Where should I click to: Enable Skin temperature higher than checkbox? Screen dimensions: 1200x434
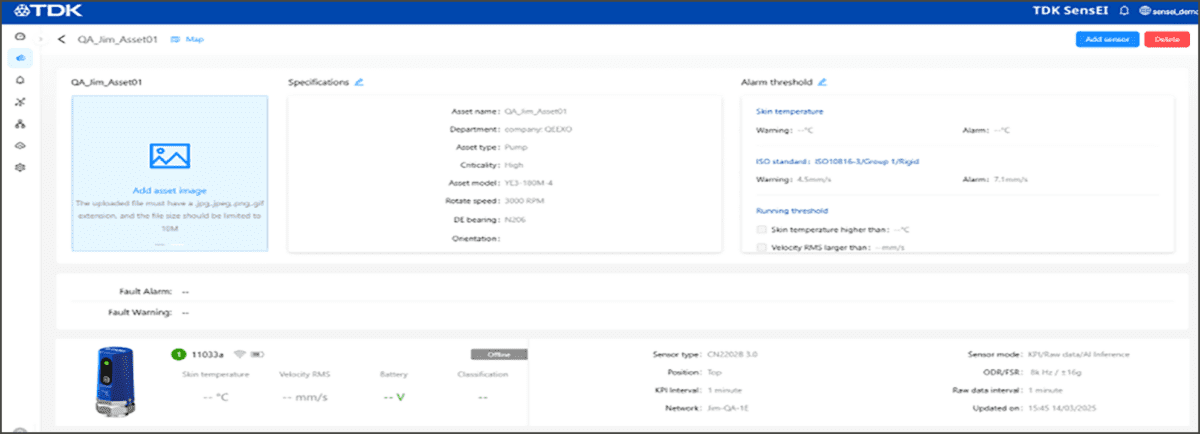click(x=761, y=229)
